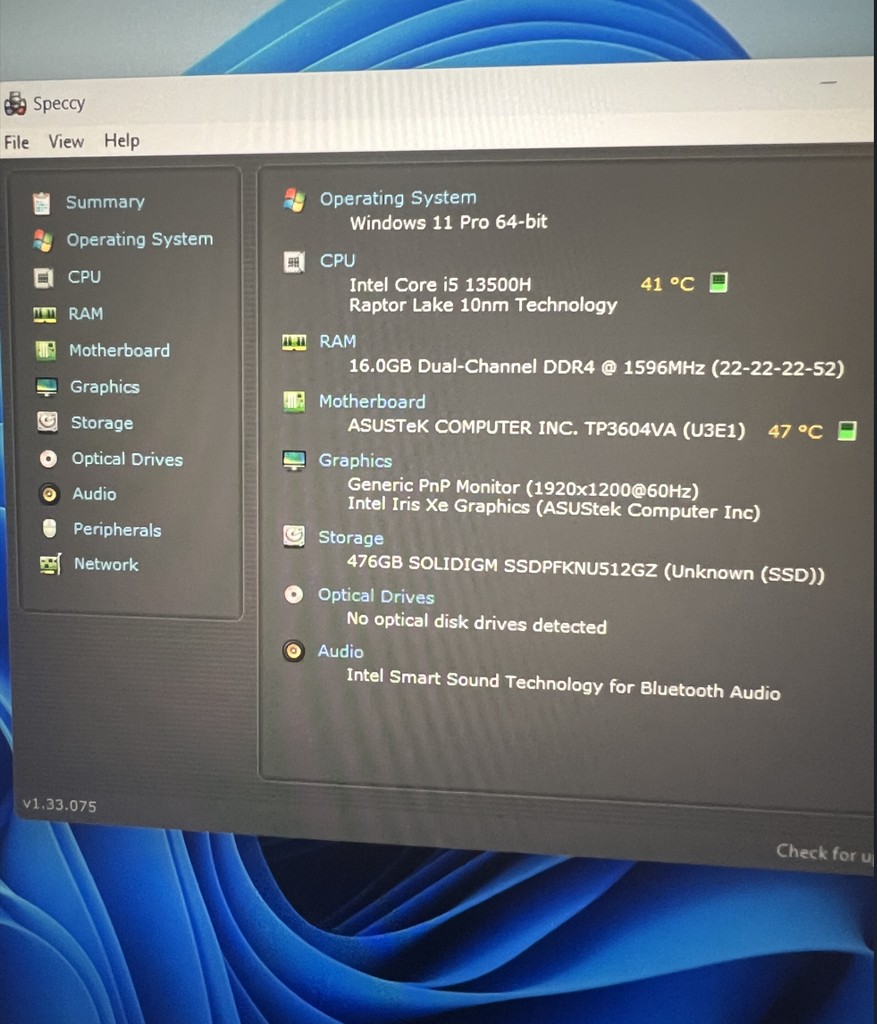The height and width of the screenshot is (1024, 877).
Task: Click the 'Intel Iris Xe Graphics' line
Action: click(554, 508)
